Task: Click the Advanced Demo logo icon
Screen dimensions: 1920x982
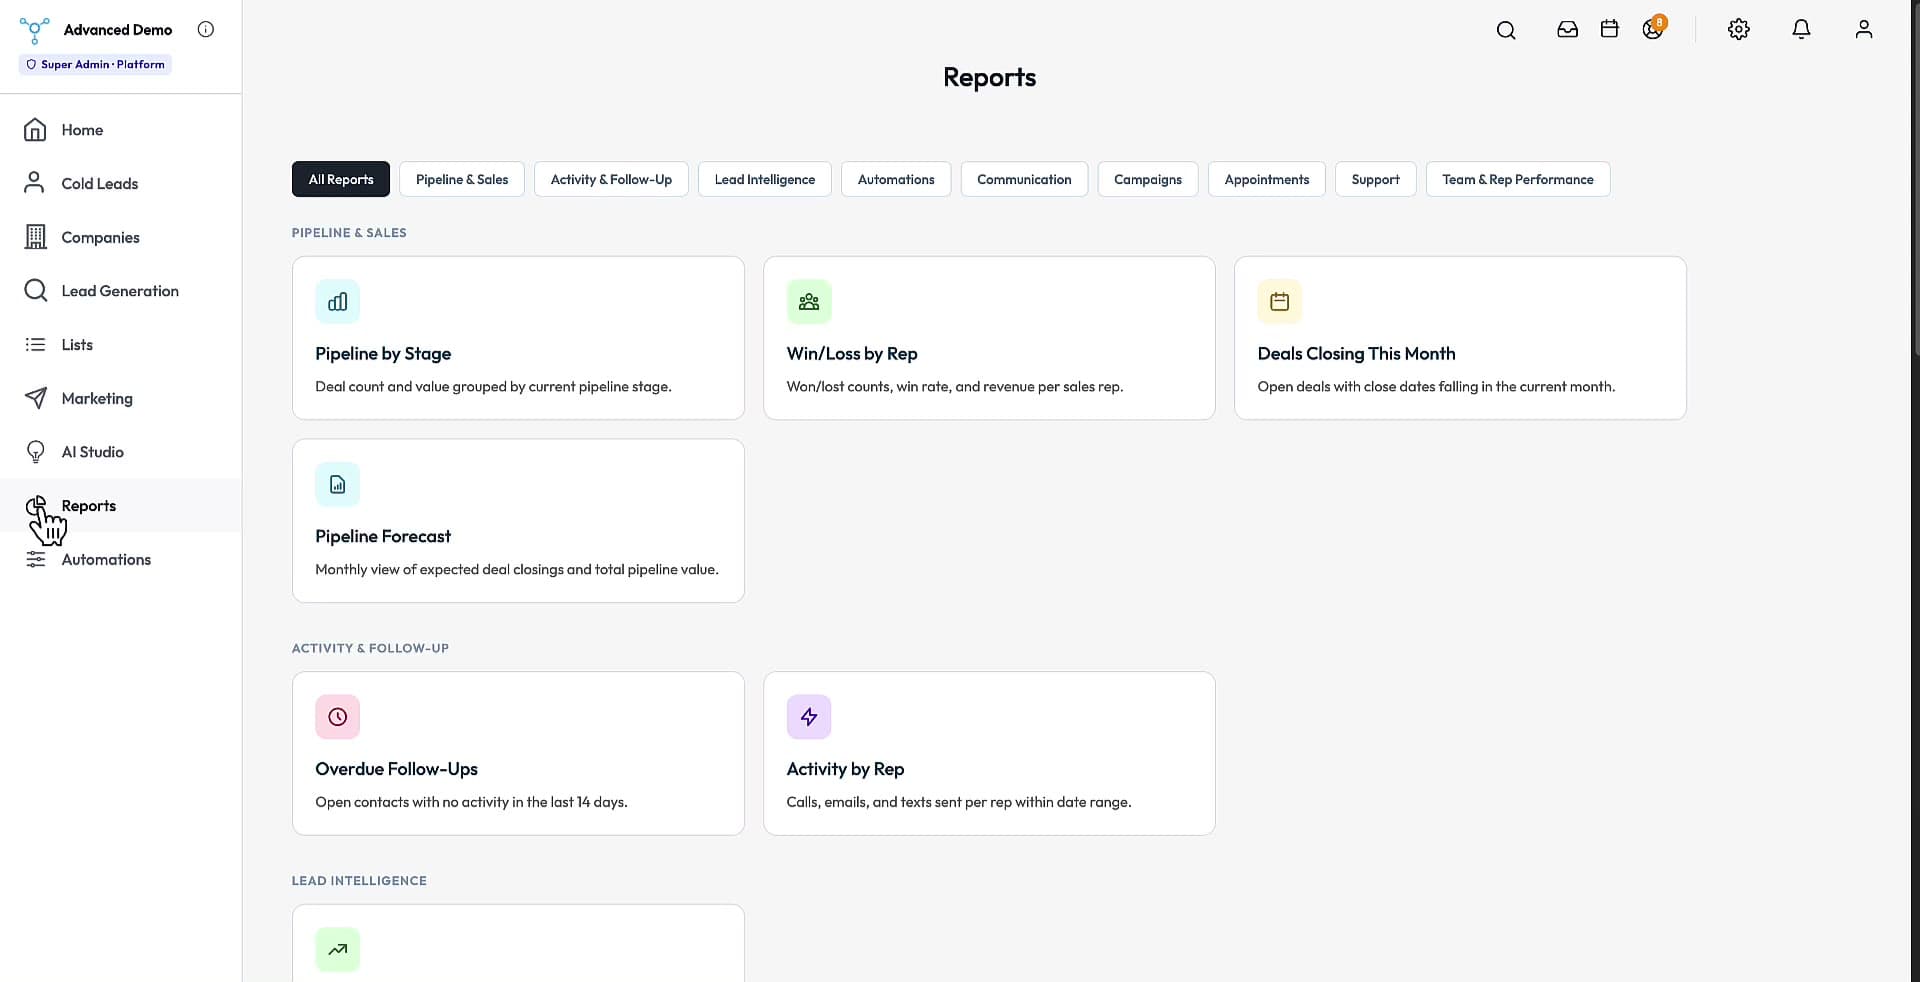Action: pos(35,30)
